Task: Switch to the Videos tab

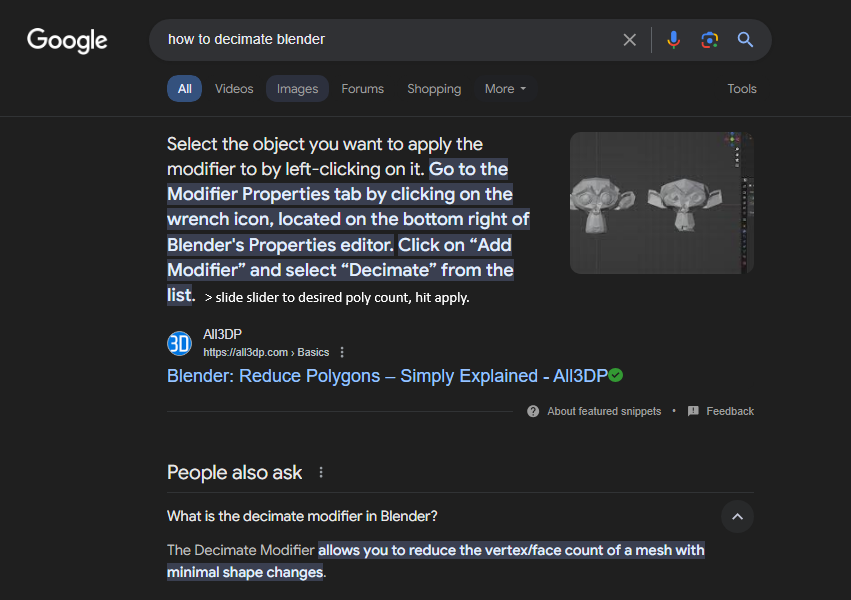Action: tap(234, 89)
